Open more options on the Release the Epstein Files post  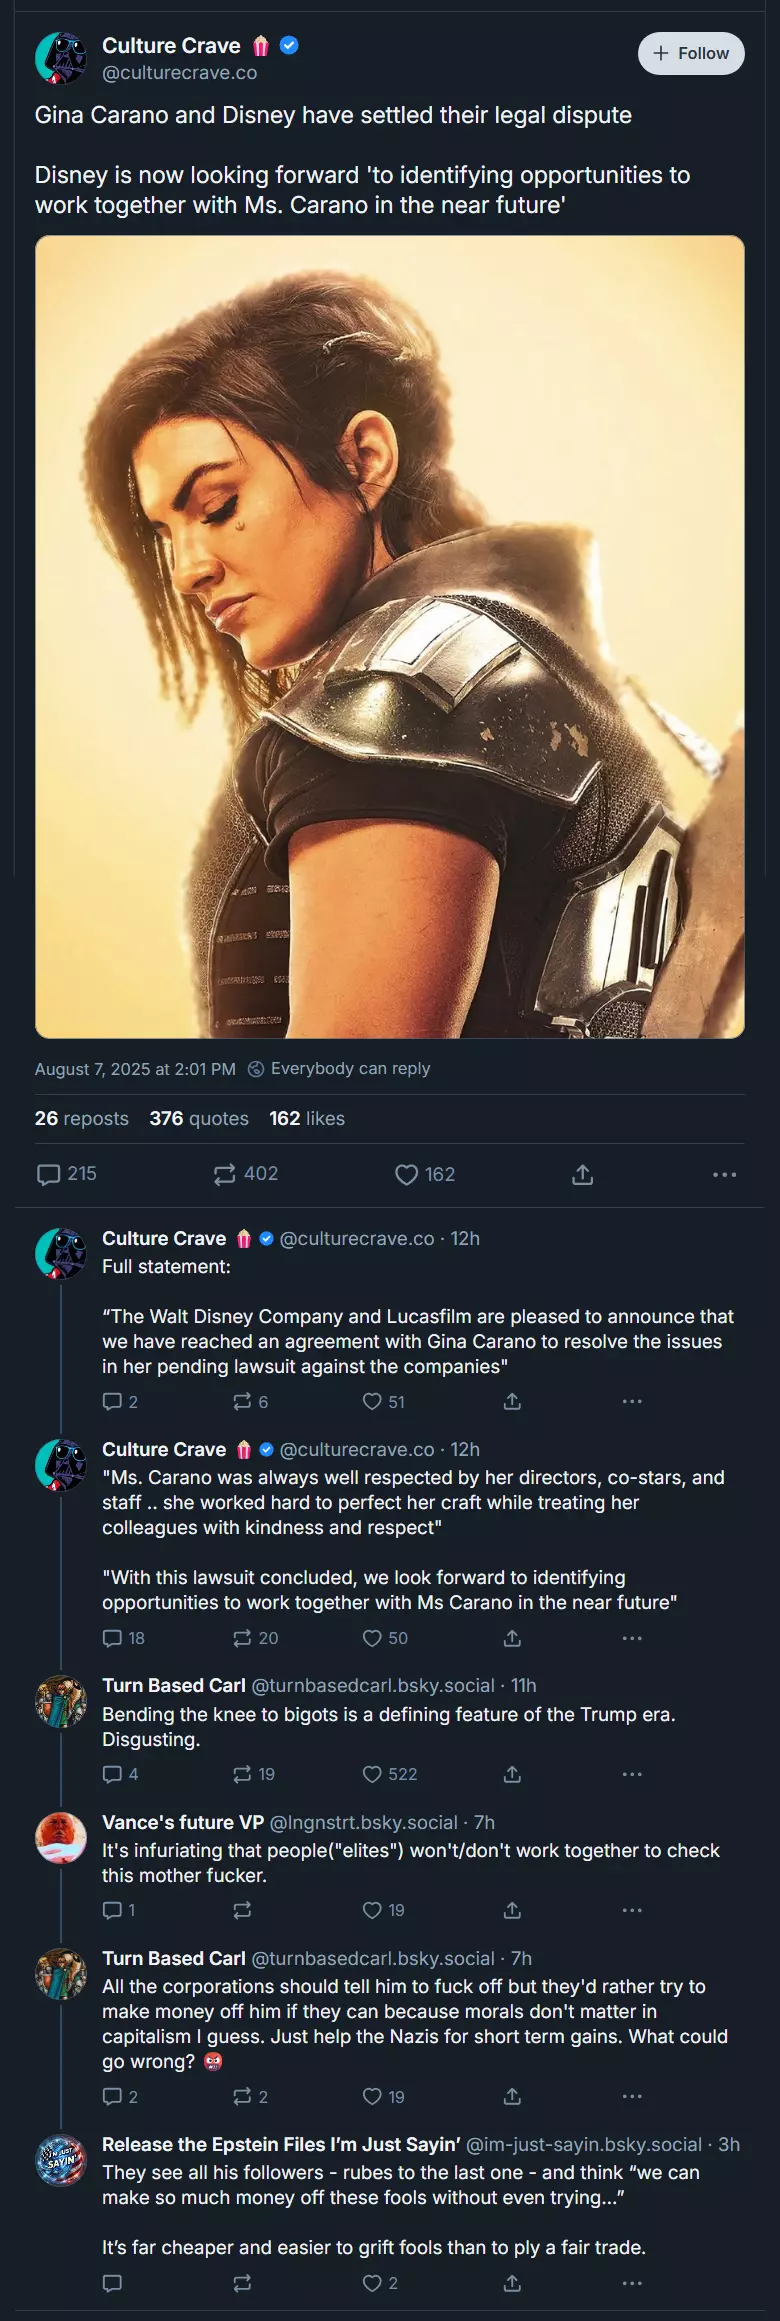[632, 2283]
